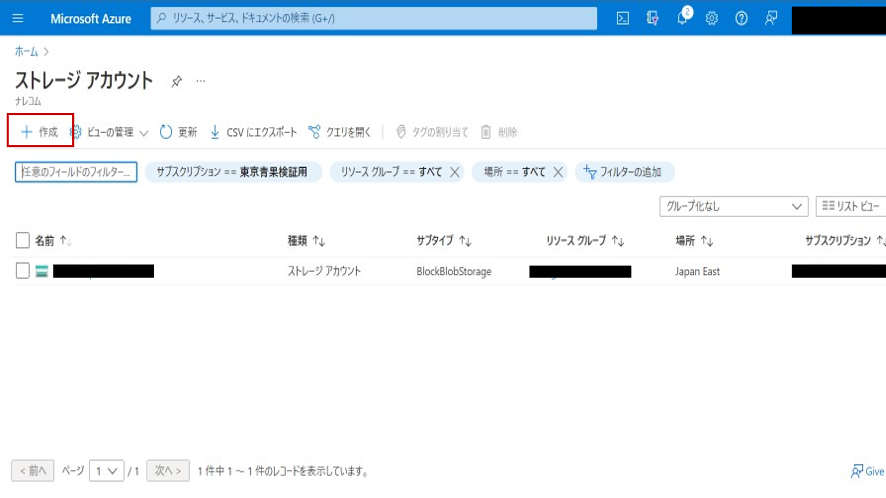Image resolution: width=886 pixels, height=498 pixels.
Task: Open page number dropdown
Action: (x=106, y=471)
